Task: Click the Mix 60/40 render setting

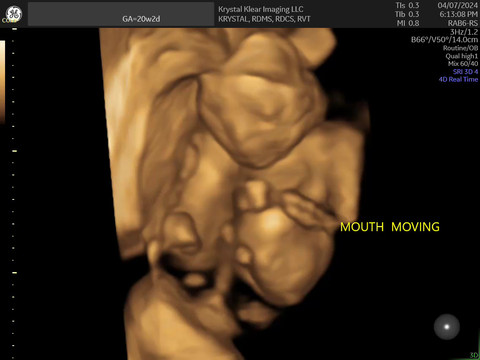Action: coord(463,63)
